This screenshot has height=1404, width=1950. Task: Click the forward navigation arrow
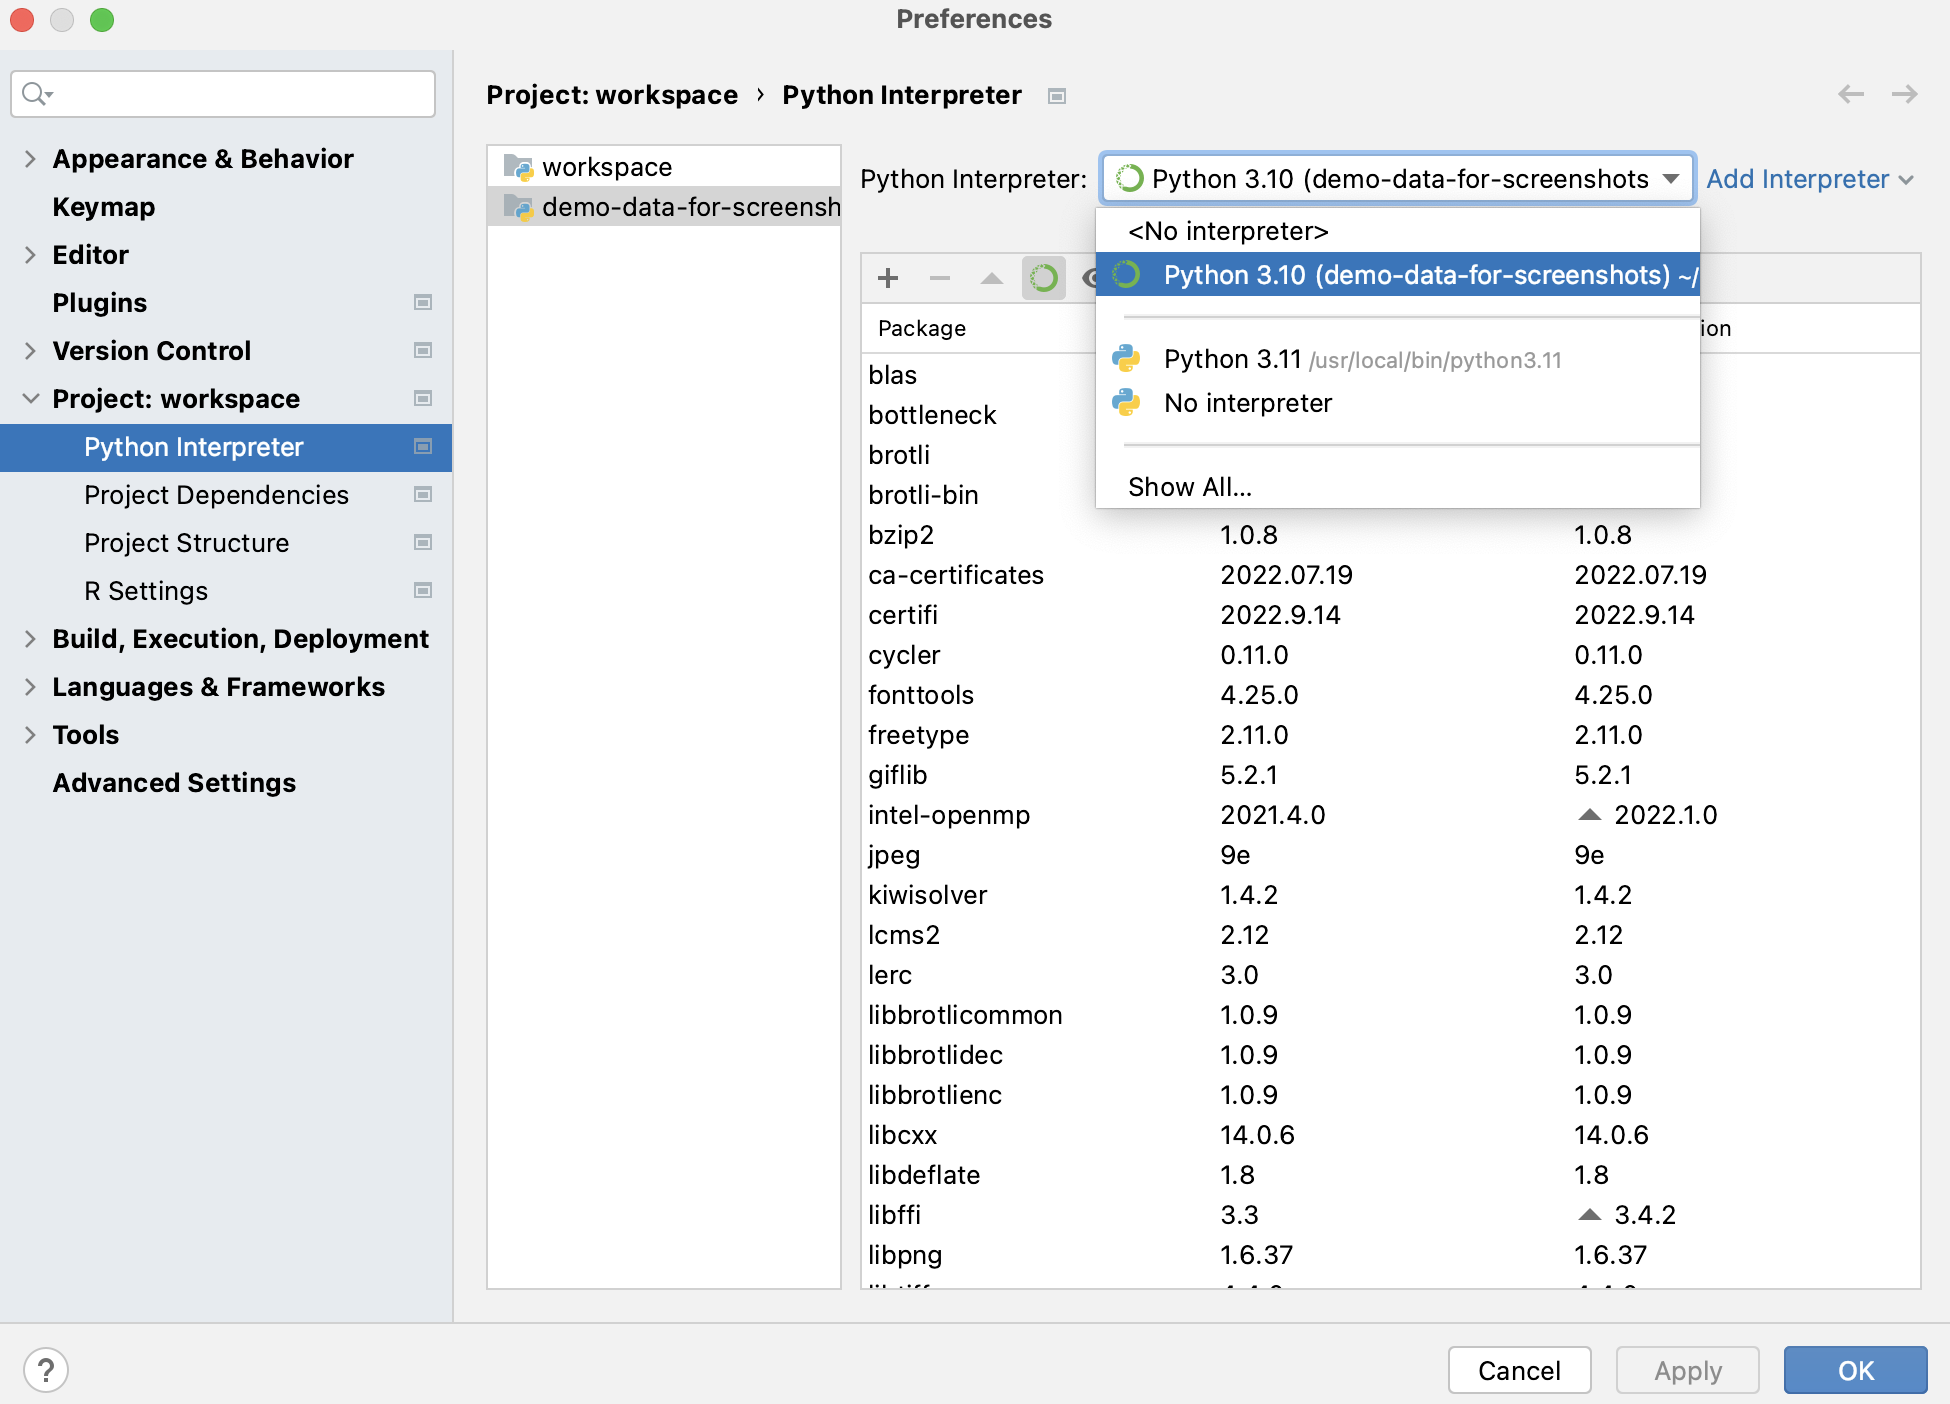click(x=1905, y=94)
